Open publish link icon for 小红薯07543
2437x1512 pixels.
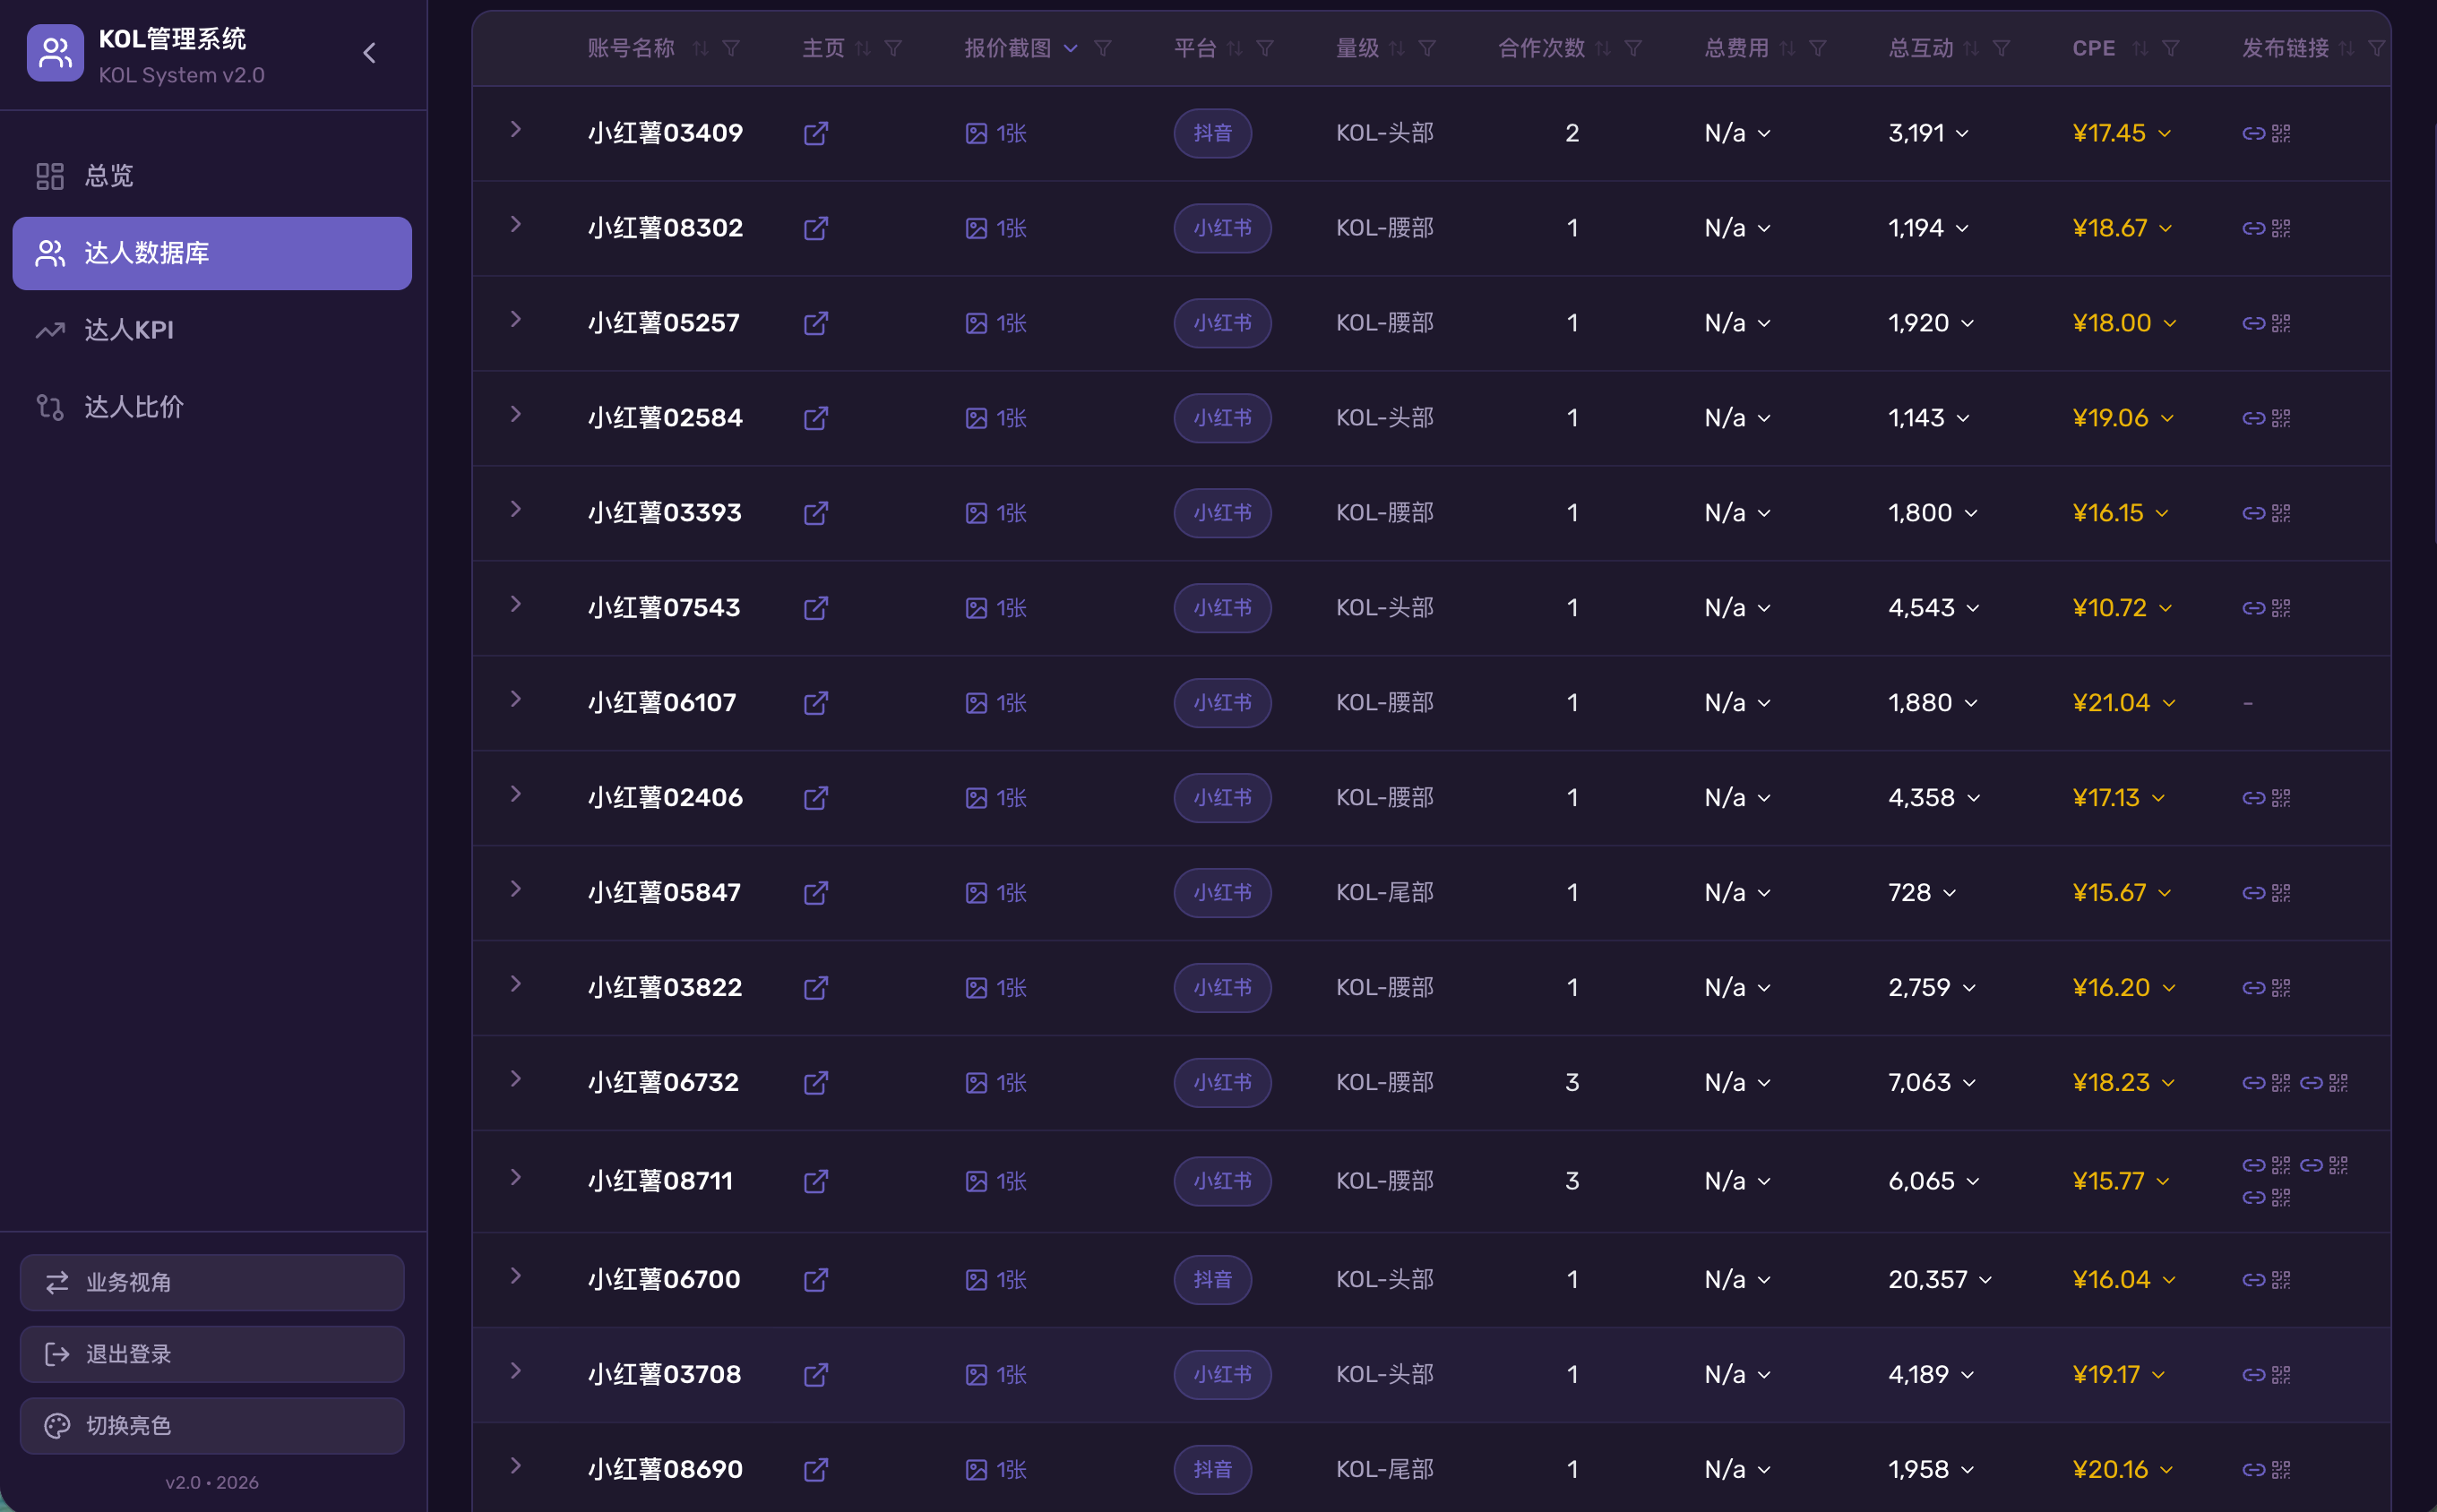2253,608
